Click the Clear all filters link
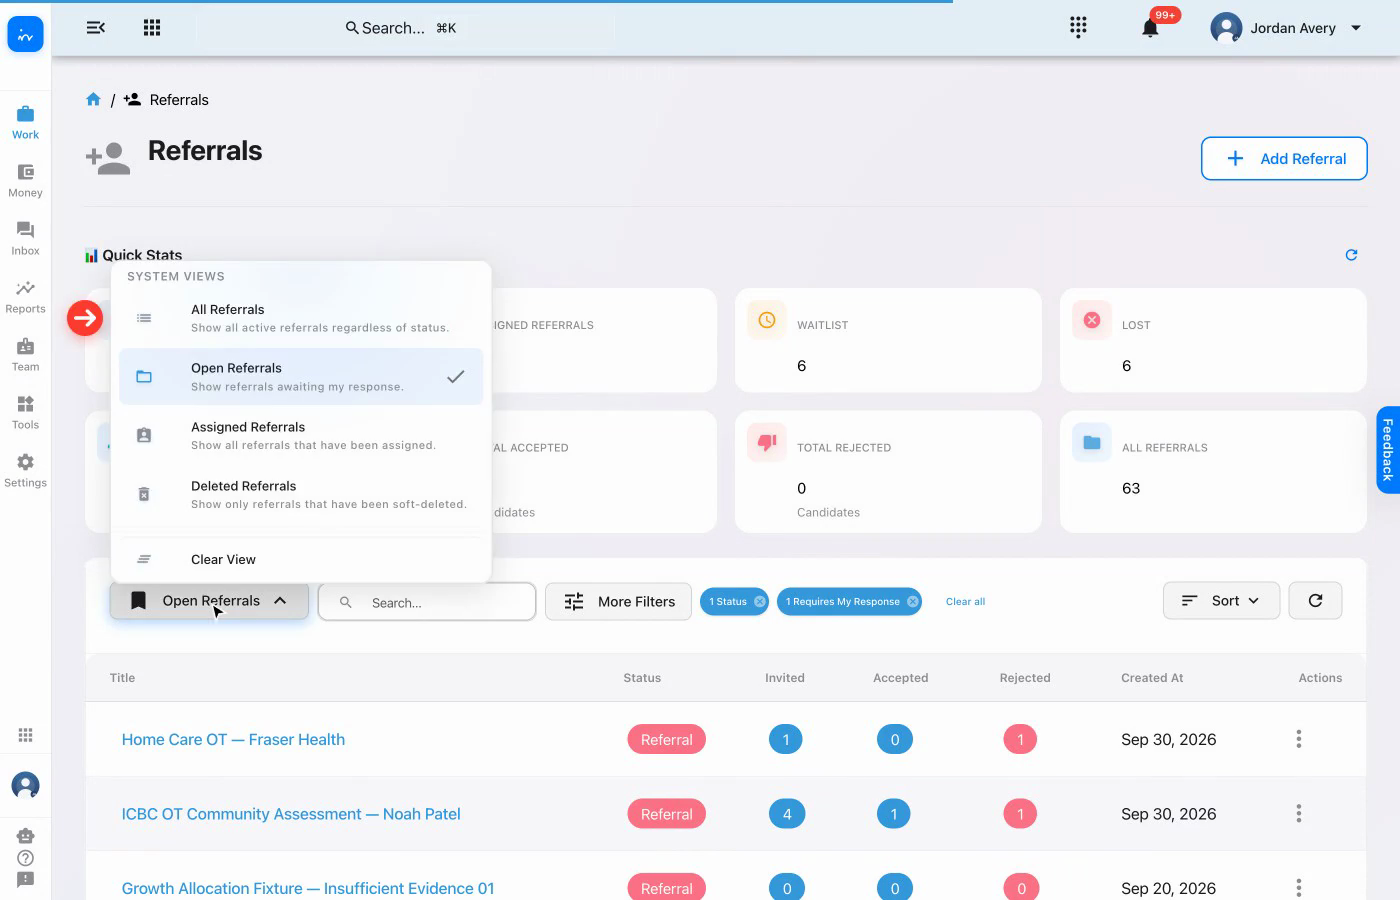Screen dimensions: 1400x900 pos(965,602)
